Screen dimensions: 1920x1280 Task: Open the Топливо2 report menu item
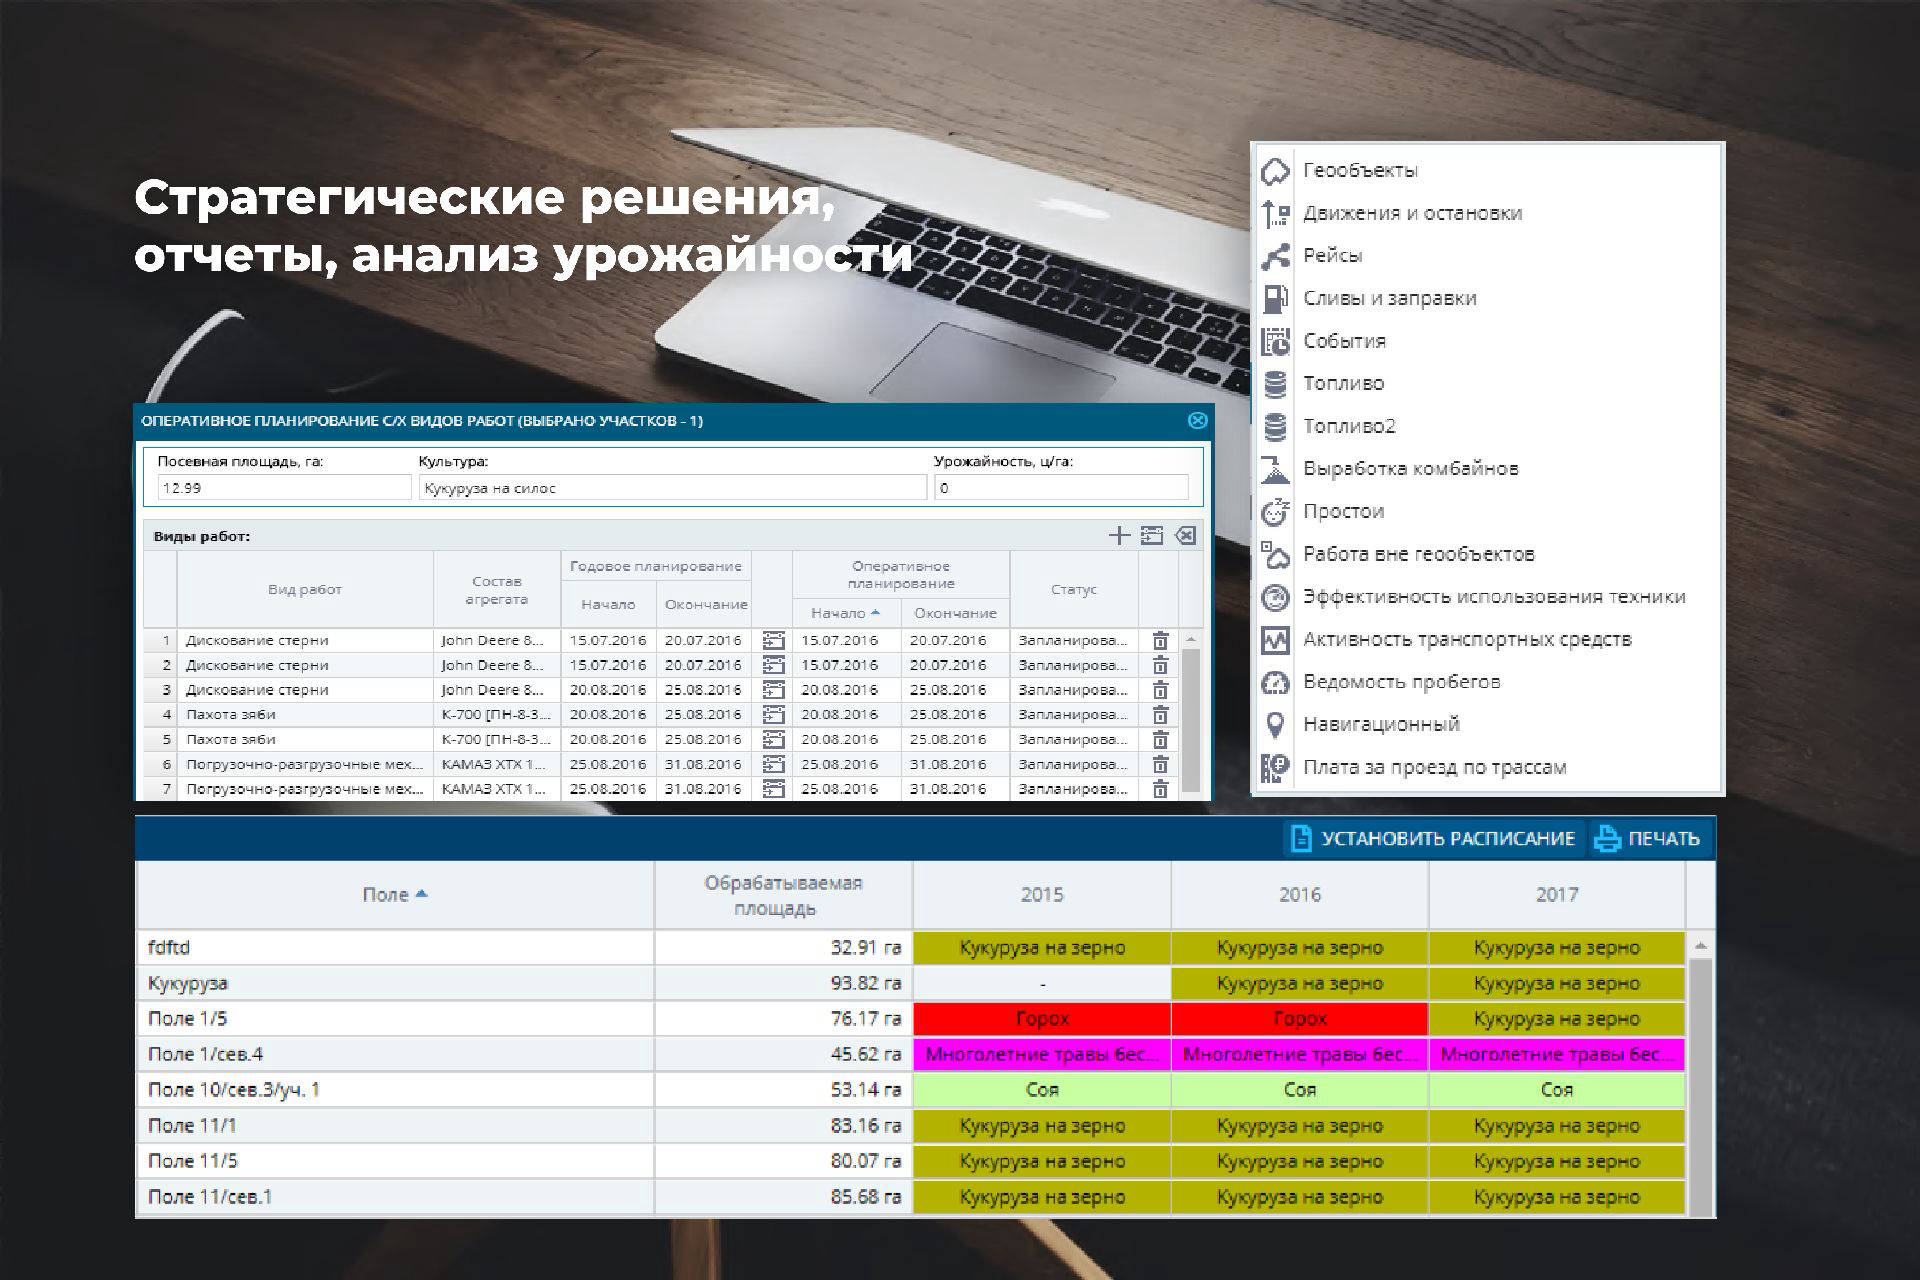click(x=1348, y=426)
